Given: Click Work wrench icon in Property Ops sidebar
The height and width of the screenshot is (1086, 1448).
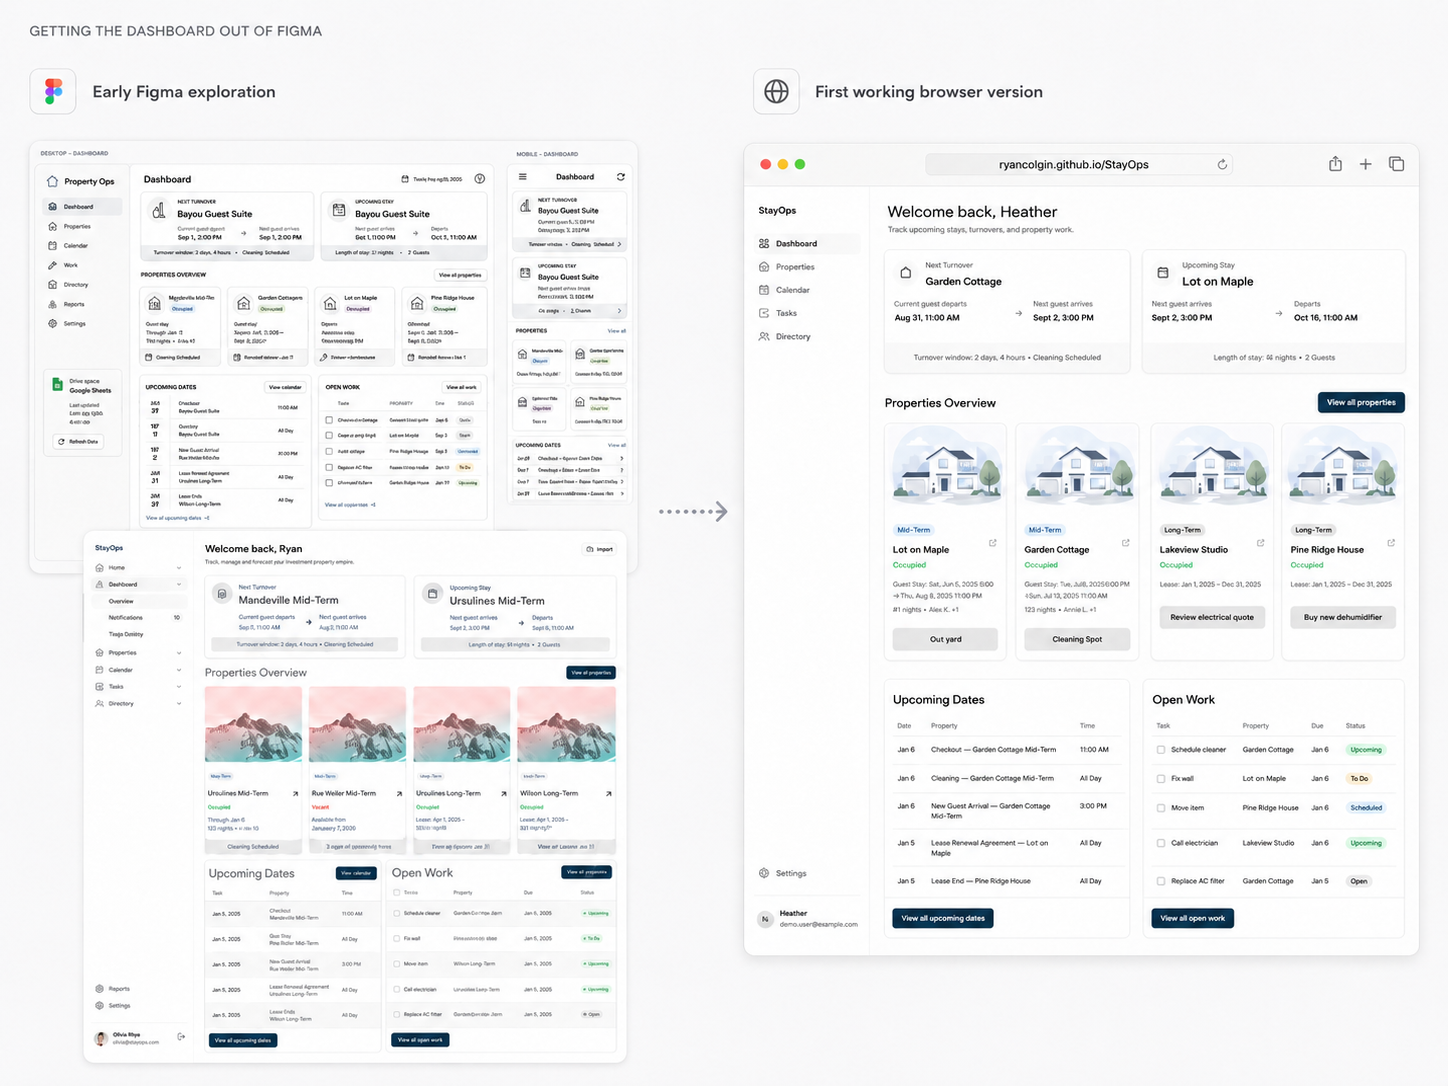Looking at the screenshot, I should [52, 265].
